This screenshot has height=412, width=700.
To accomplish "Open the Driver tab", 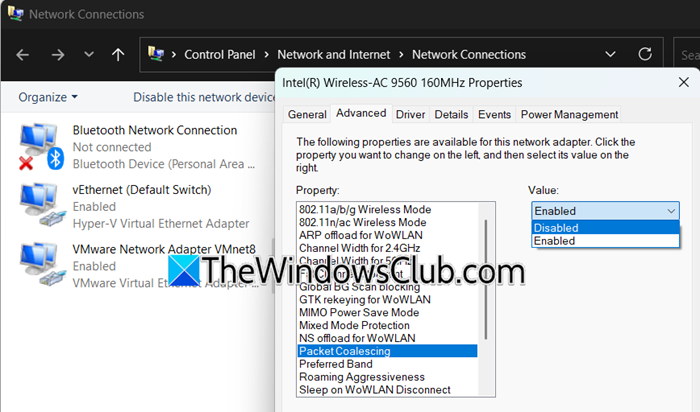I will (410, 115).
